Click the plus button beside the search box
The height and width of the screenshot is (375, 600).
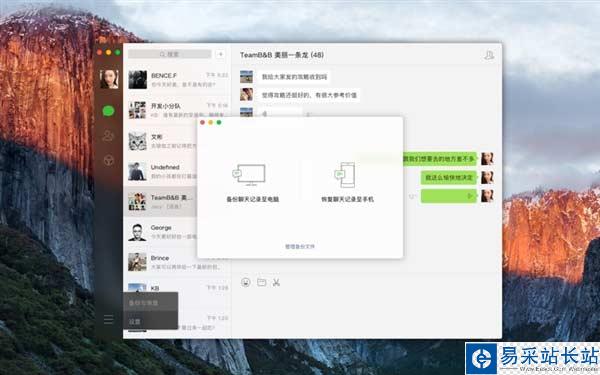coord(220,54)
